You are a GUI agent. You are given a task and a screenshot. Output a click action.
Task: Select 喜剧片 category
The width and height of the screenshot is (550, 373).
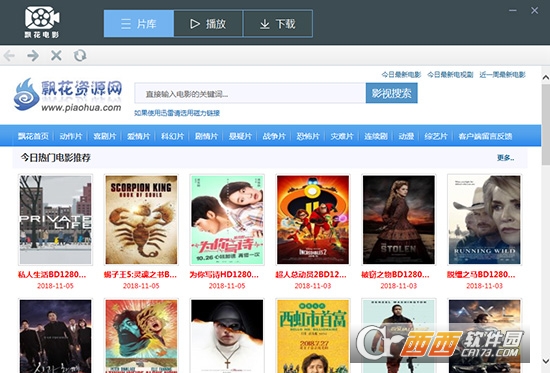pos(105,136)
